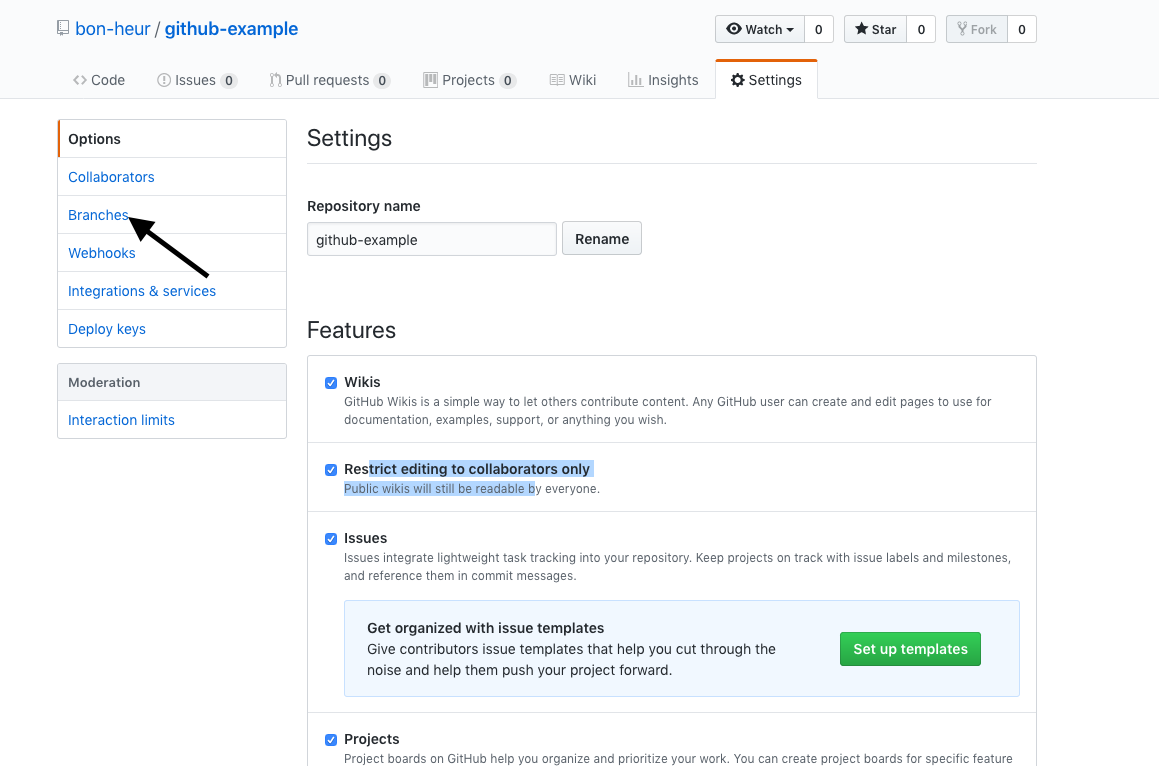Click the repository book icon beside bon-heur

pyautogui.click(x=63, y=28)
